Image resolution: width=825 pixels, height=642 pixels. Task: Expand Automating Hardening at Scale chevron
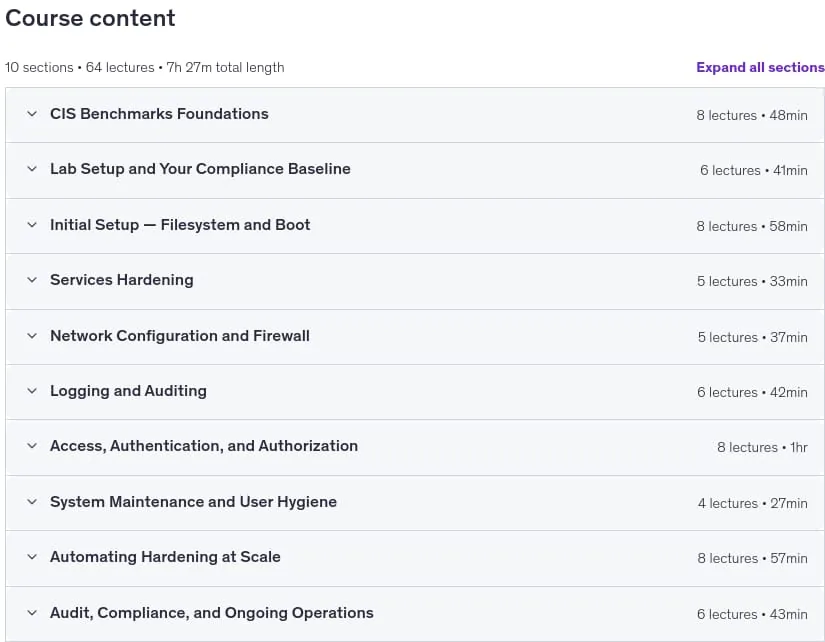pyautogui.click(x=32, y=557)
